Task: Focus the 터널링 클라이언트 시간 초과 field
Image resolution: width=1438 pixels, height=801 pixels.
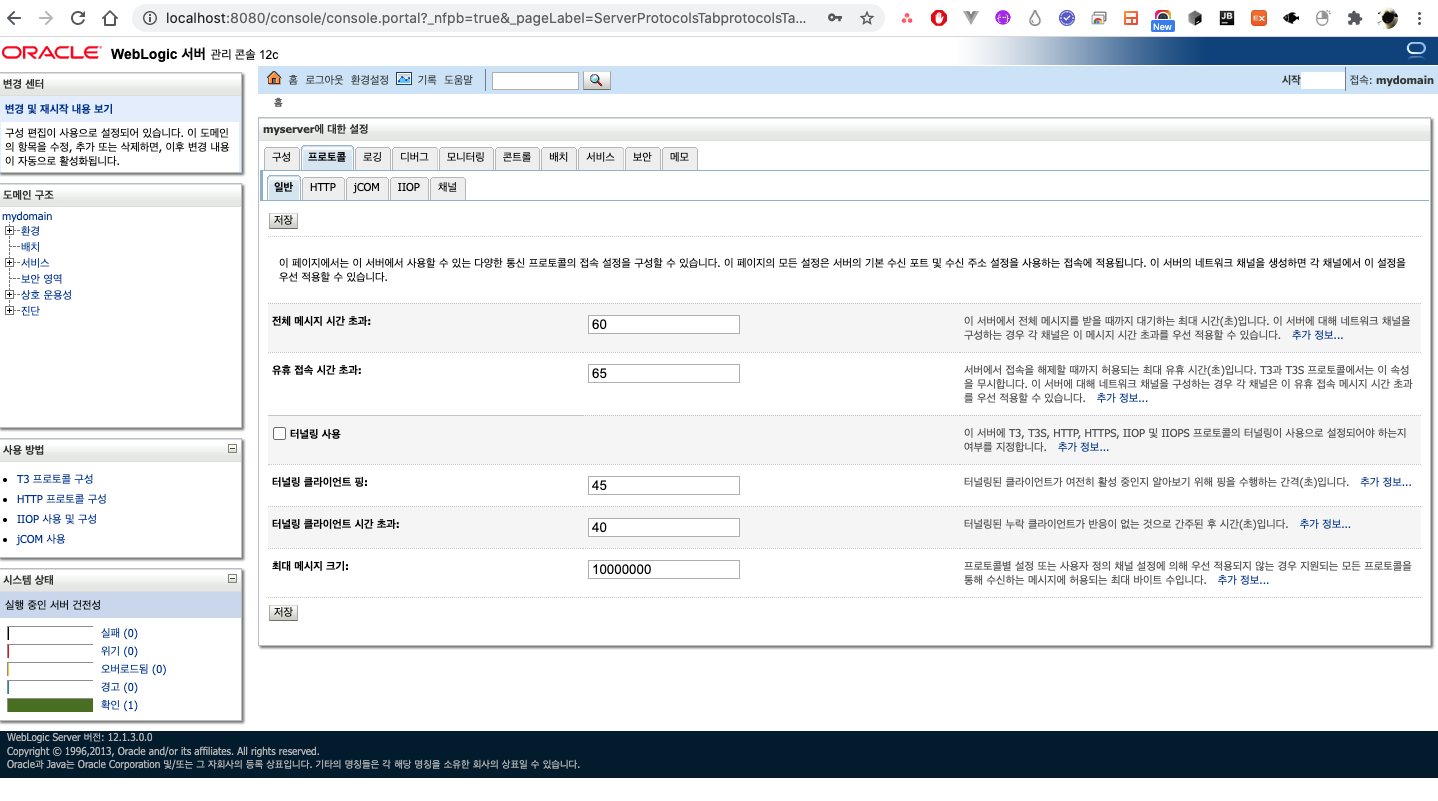Action: pyautogui.click(x=664, y=527)
